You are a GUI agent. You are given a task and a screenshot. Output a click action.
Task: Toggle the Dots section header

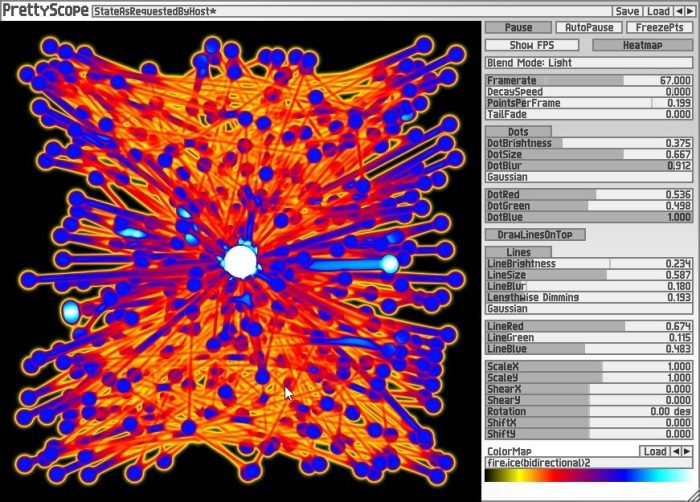(518, 132)
